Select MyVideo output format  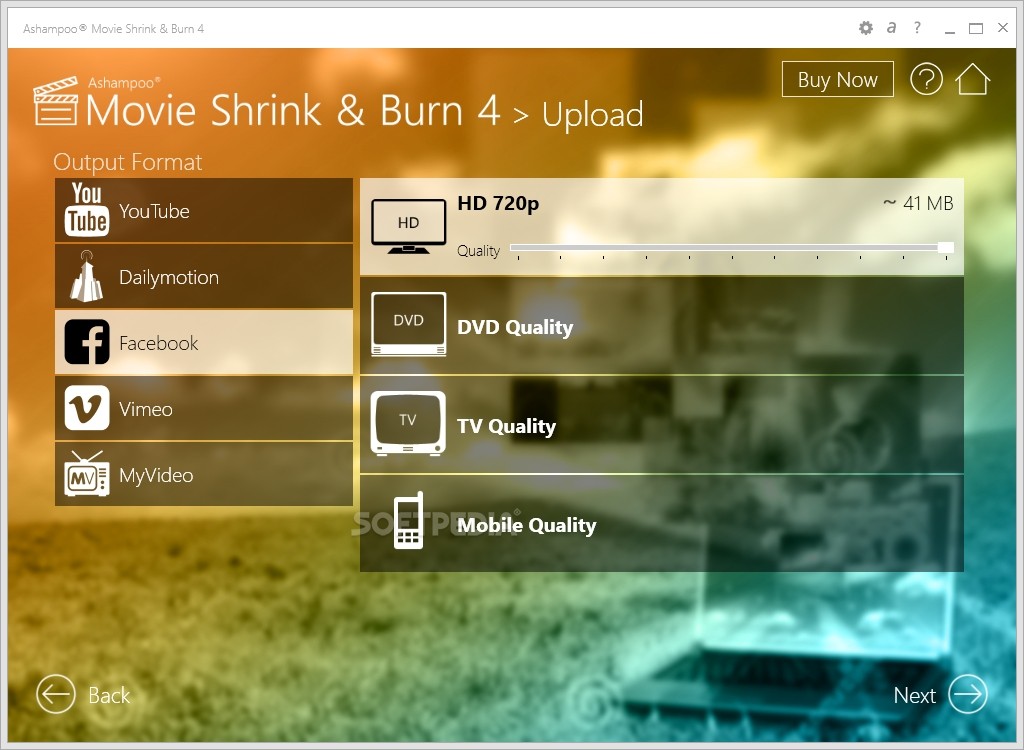[x=204, y=474]
